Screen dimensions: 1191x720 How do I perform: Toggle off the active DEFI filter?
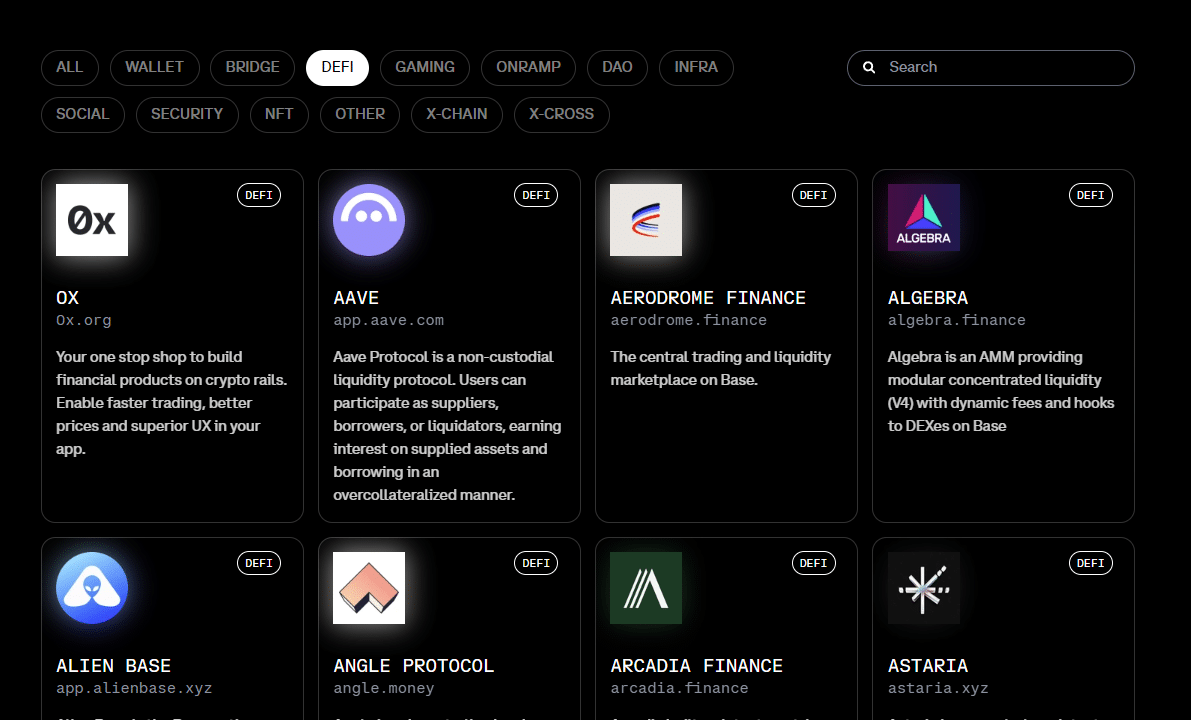(337, 67)
